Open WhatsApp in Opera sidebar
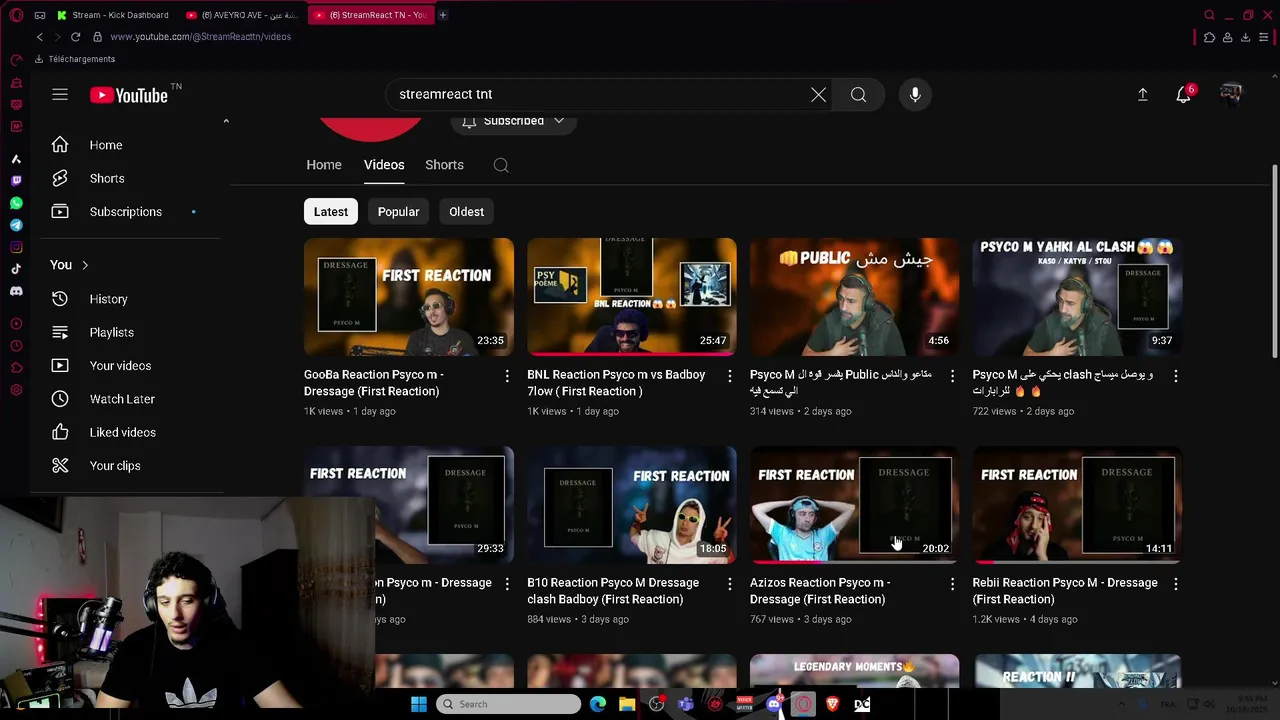Screen dimensions: 1280x720 (16, 203)
